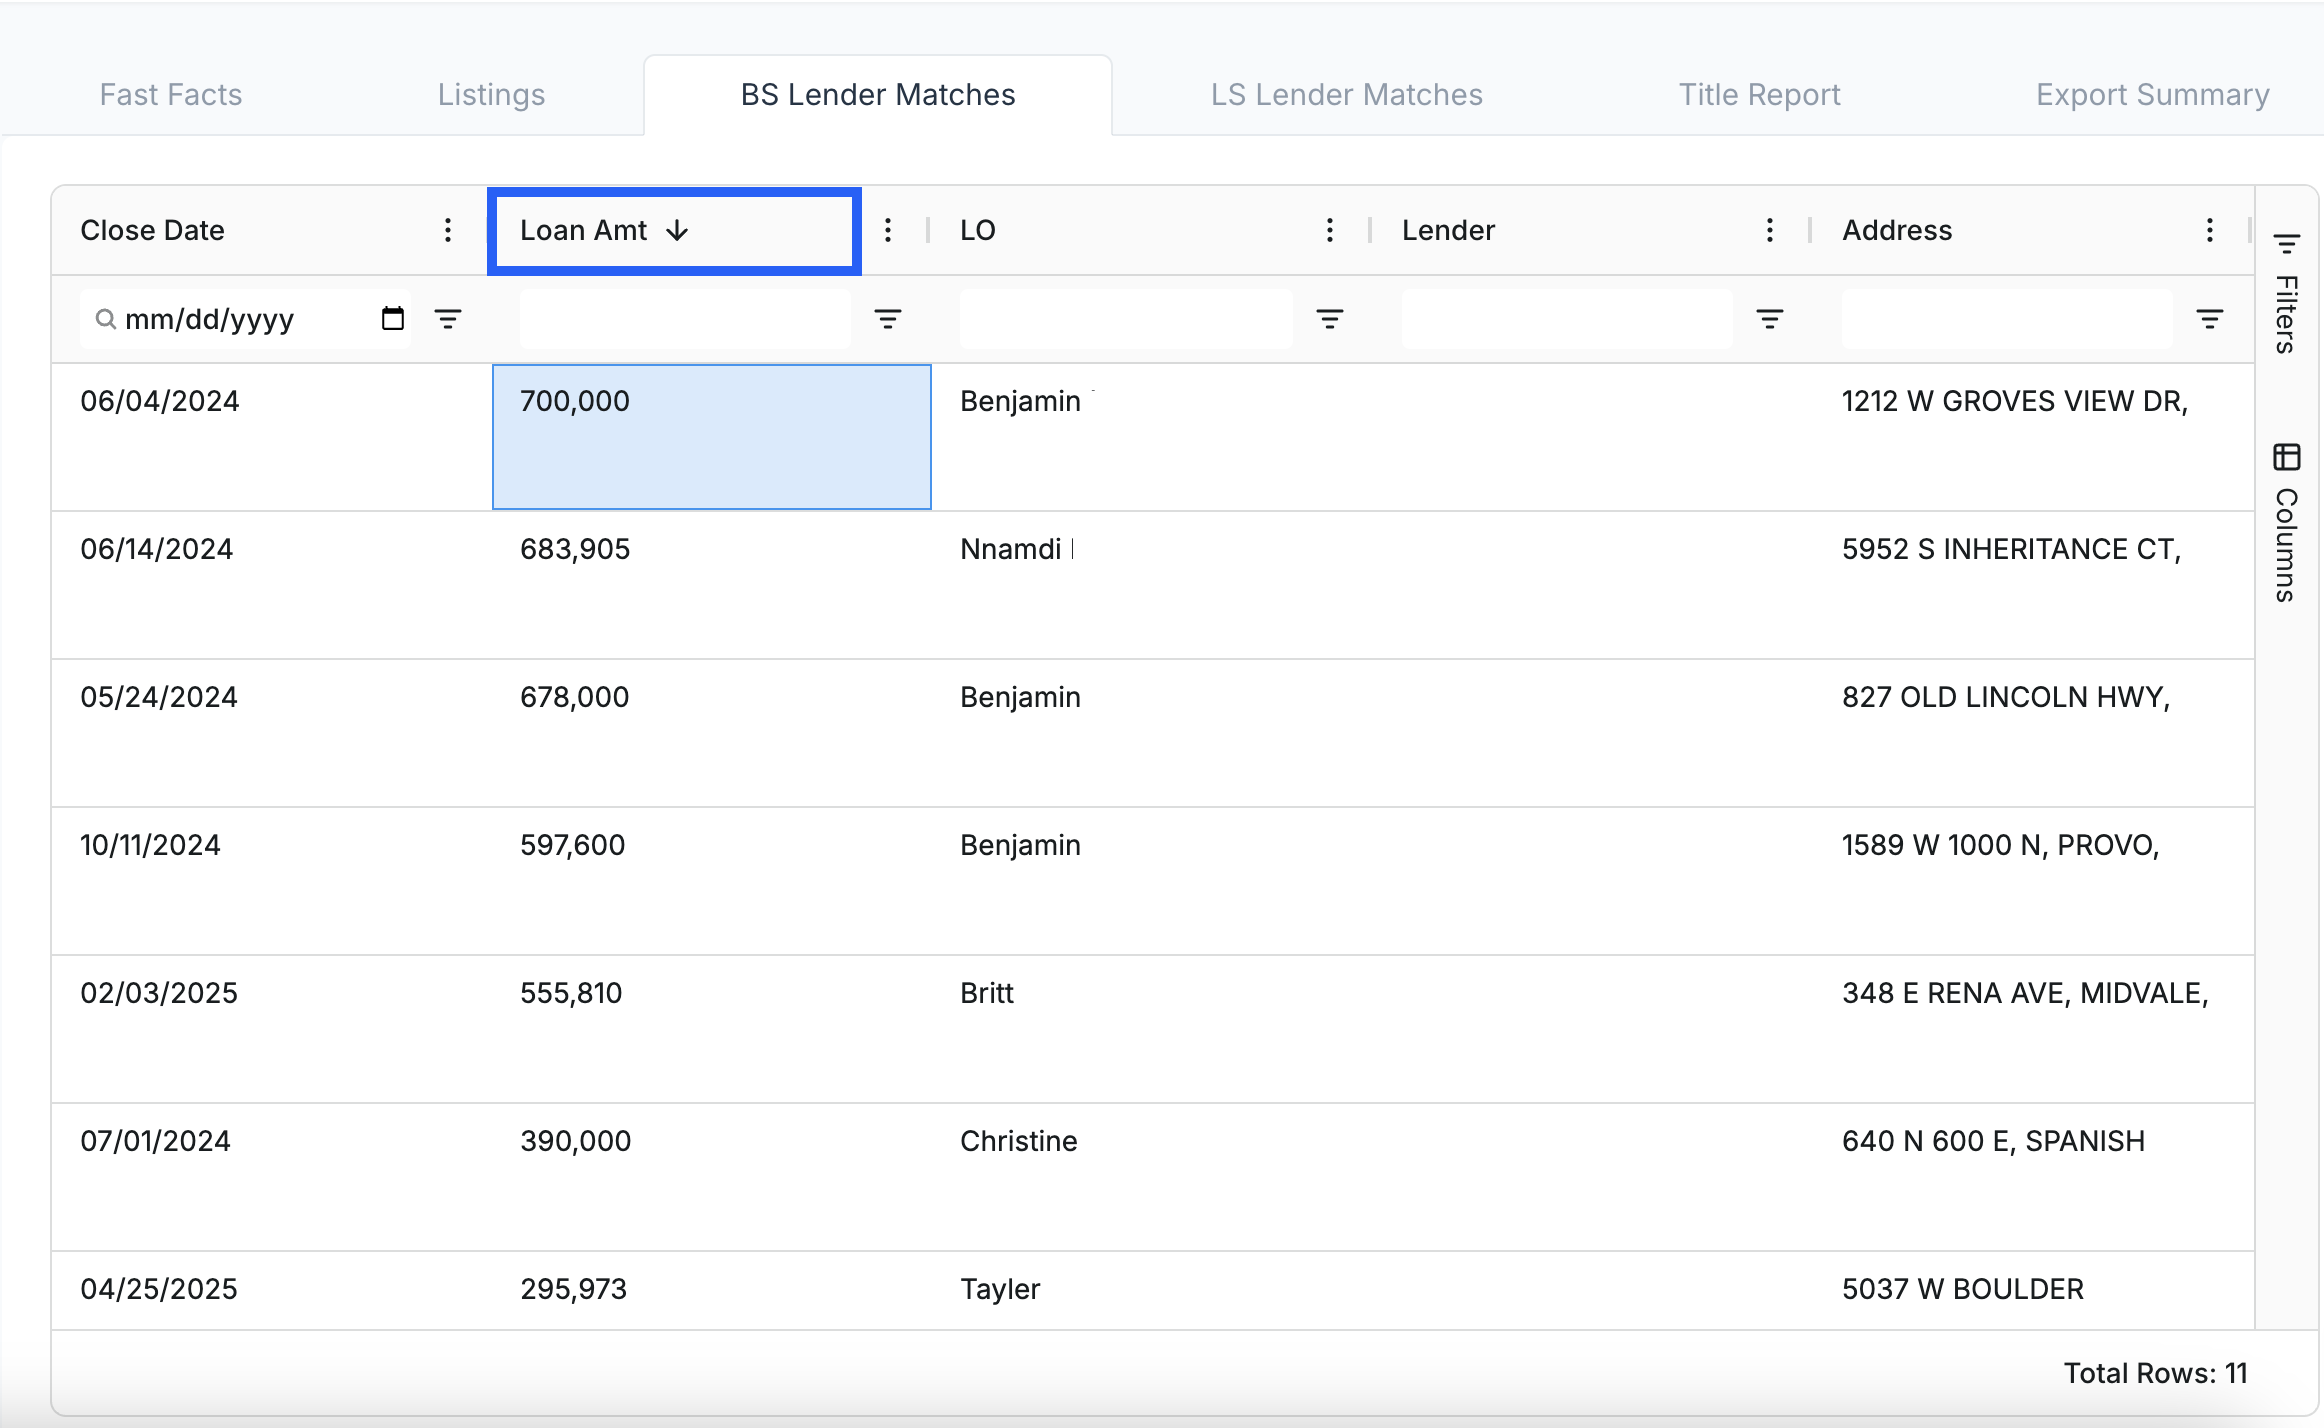
Task: Switch to the Fast Facts tab
Action: tap(171, 95)
